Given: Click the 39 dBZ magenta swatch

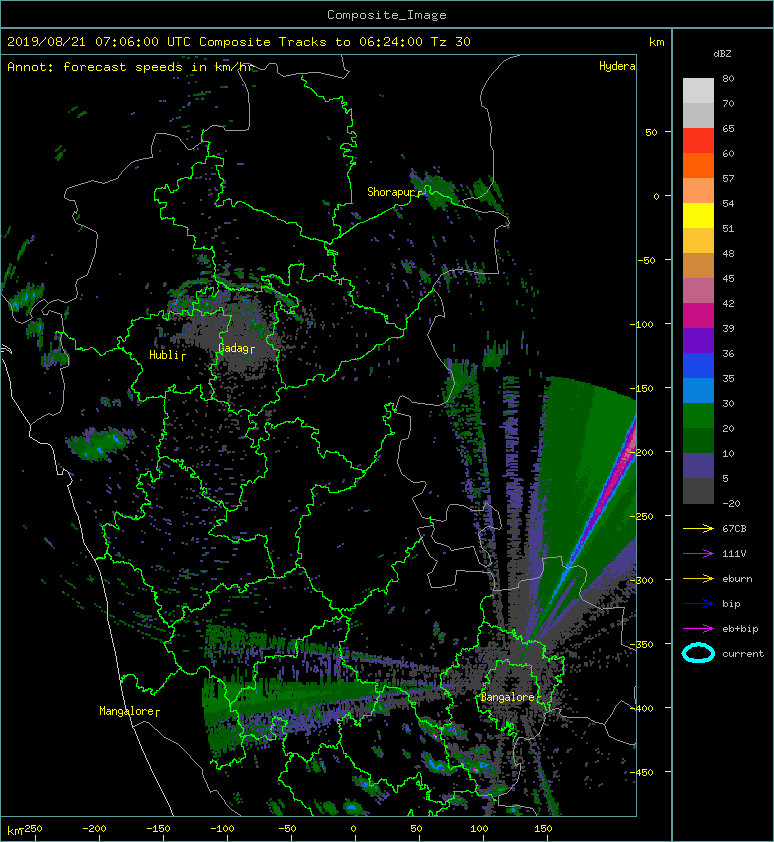Looking at the screenshot, I should point(698,316).
